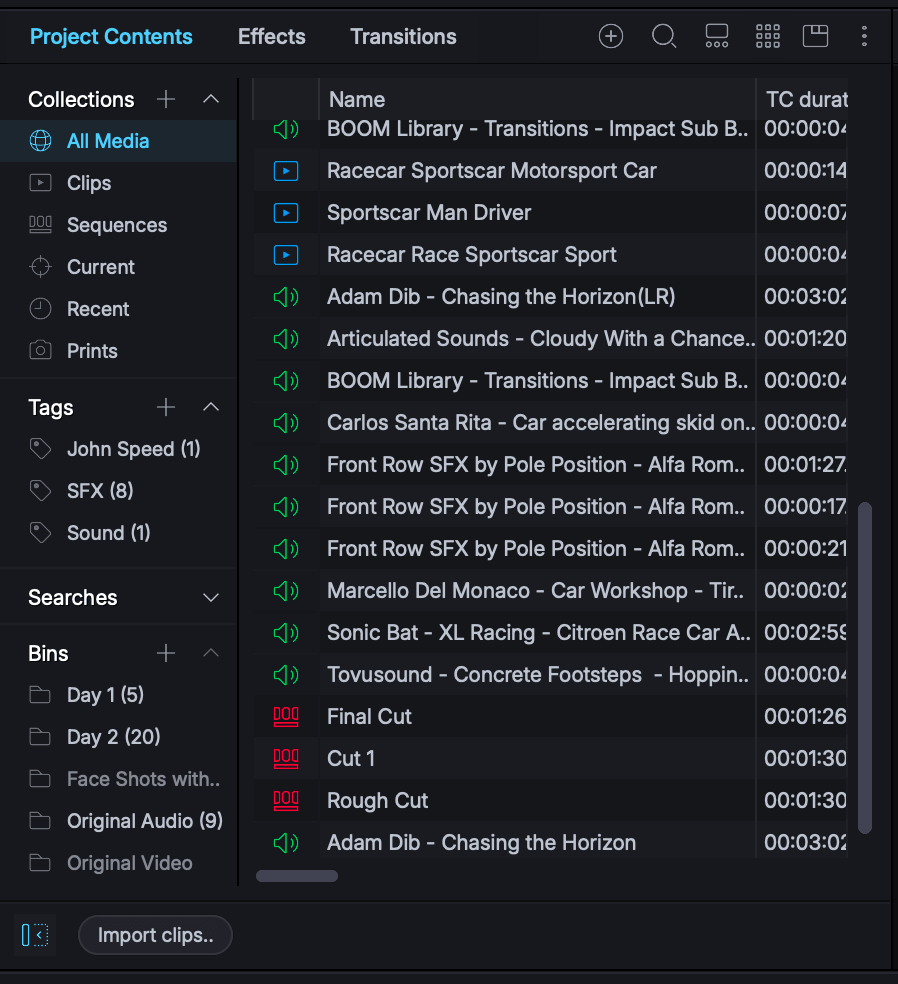898x984 pixels.
Task: Select the All Media collection
Action: [118, 141]
